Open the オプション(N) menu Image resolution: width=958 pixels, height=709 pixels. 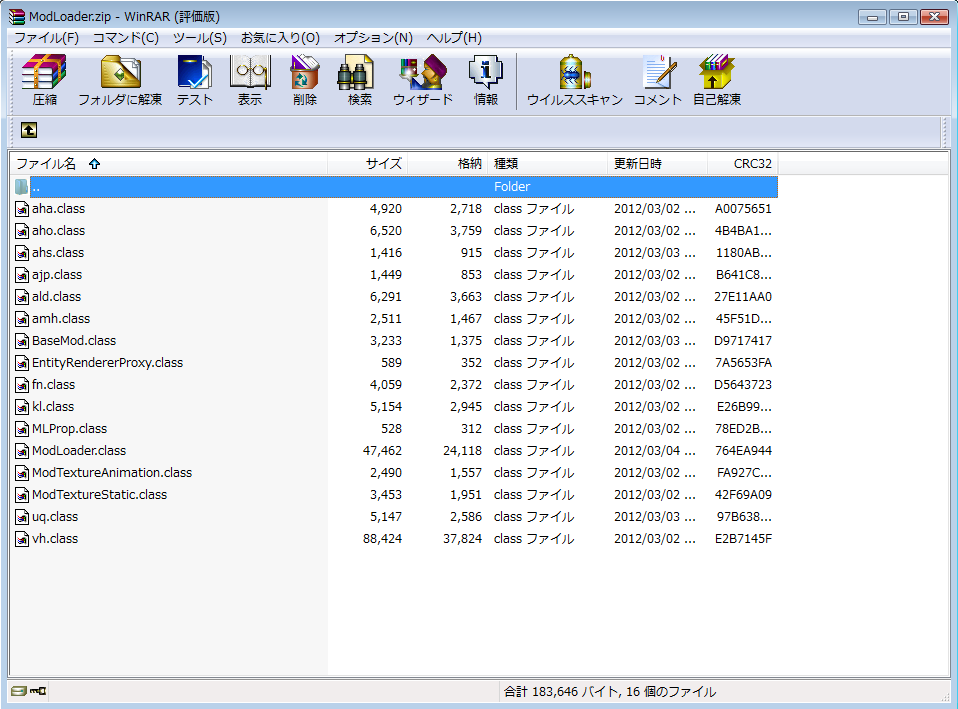click(373, 38)
